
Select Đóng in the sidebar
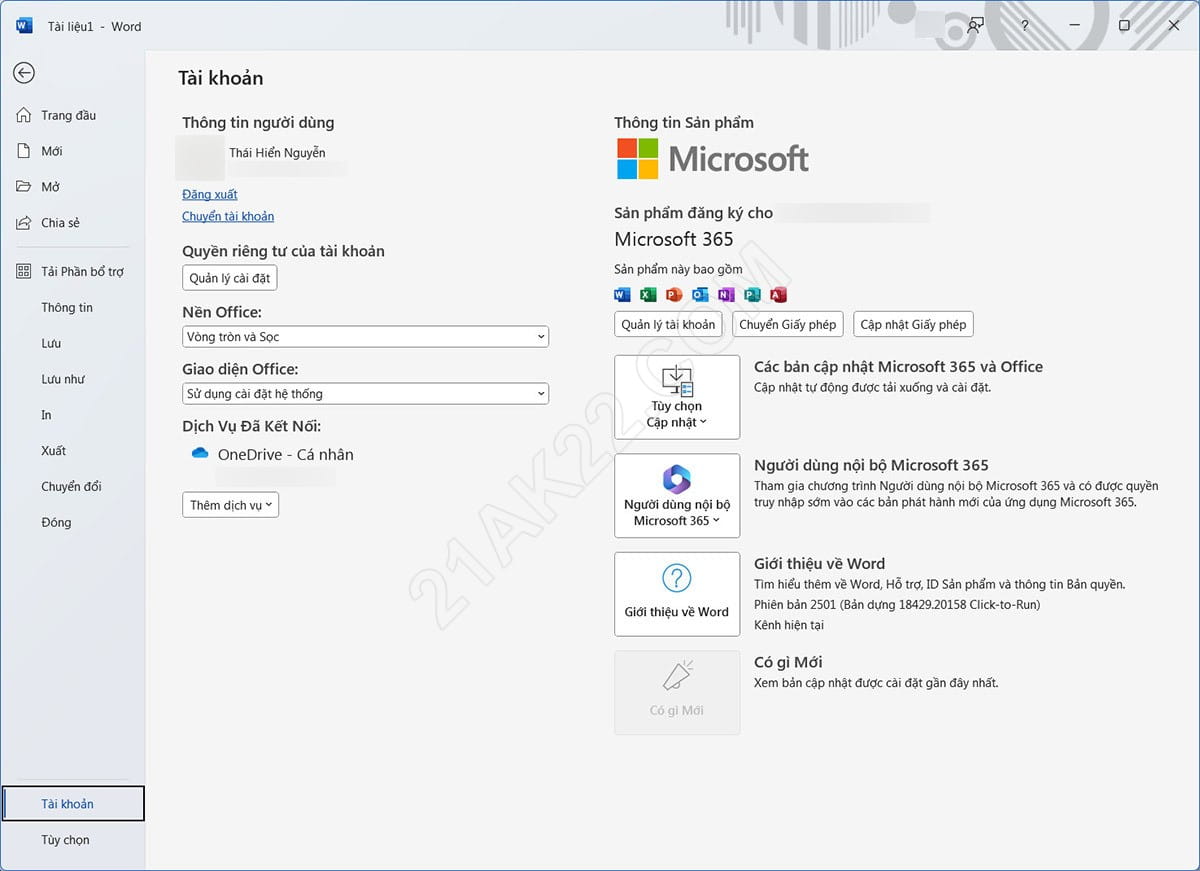(56, 523)
